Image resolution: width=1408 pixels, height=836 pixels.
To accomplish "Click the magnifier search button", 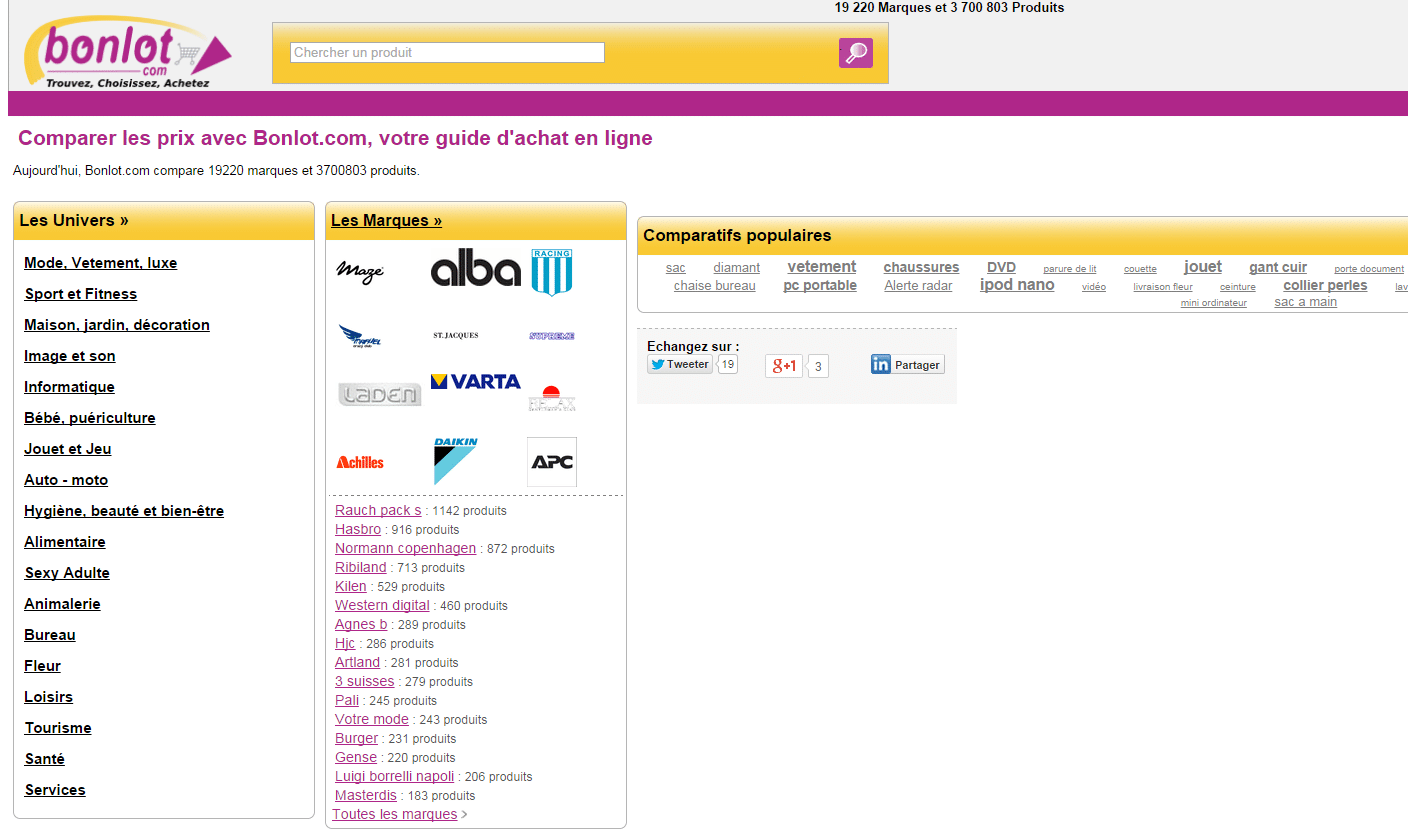I will pyautogui.click(x=855, y=53).
